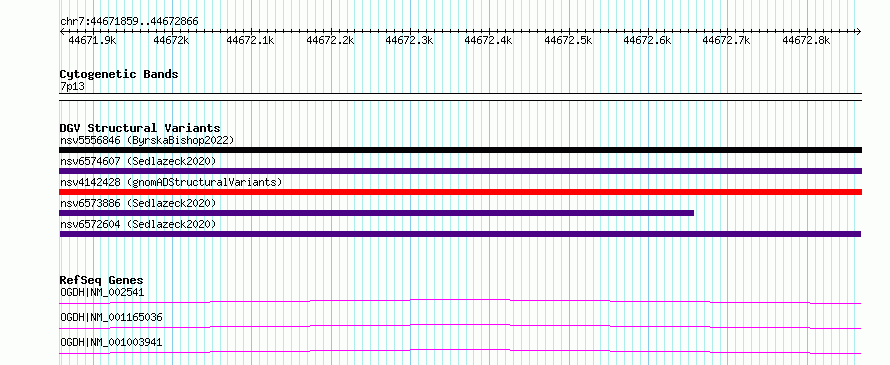Click ruler tick label 44672.1k
This screenshot has height=365, width=890.
click(250, 40)
